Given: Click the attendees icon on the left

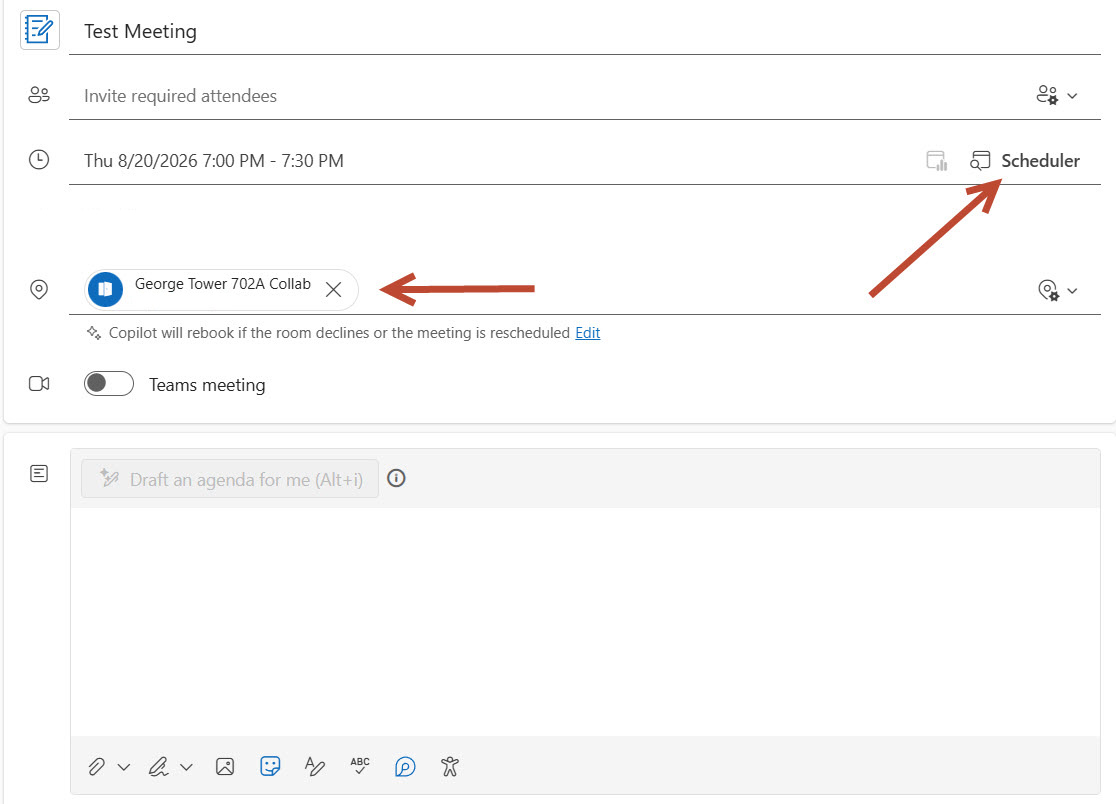Looking at the screenshot, I should [x=39, y=95].
